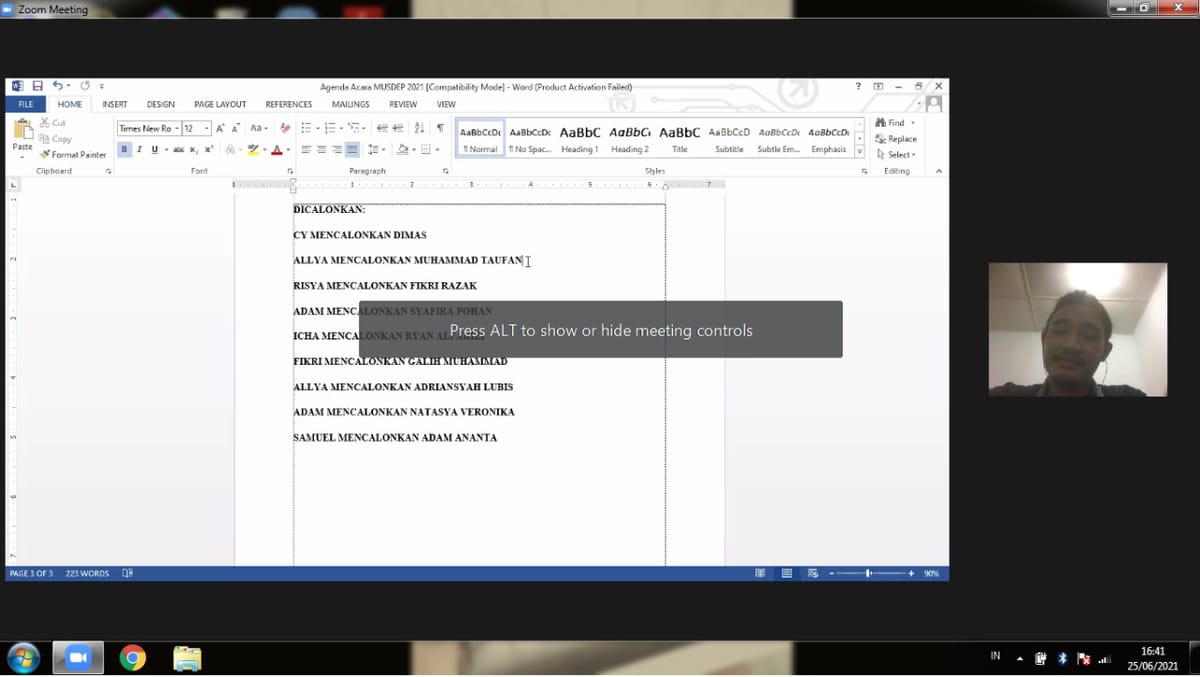Open the font size dropdown

(207, 129)
